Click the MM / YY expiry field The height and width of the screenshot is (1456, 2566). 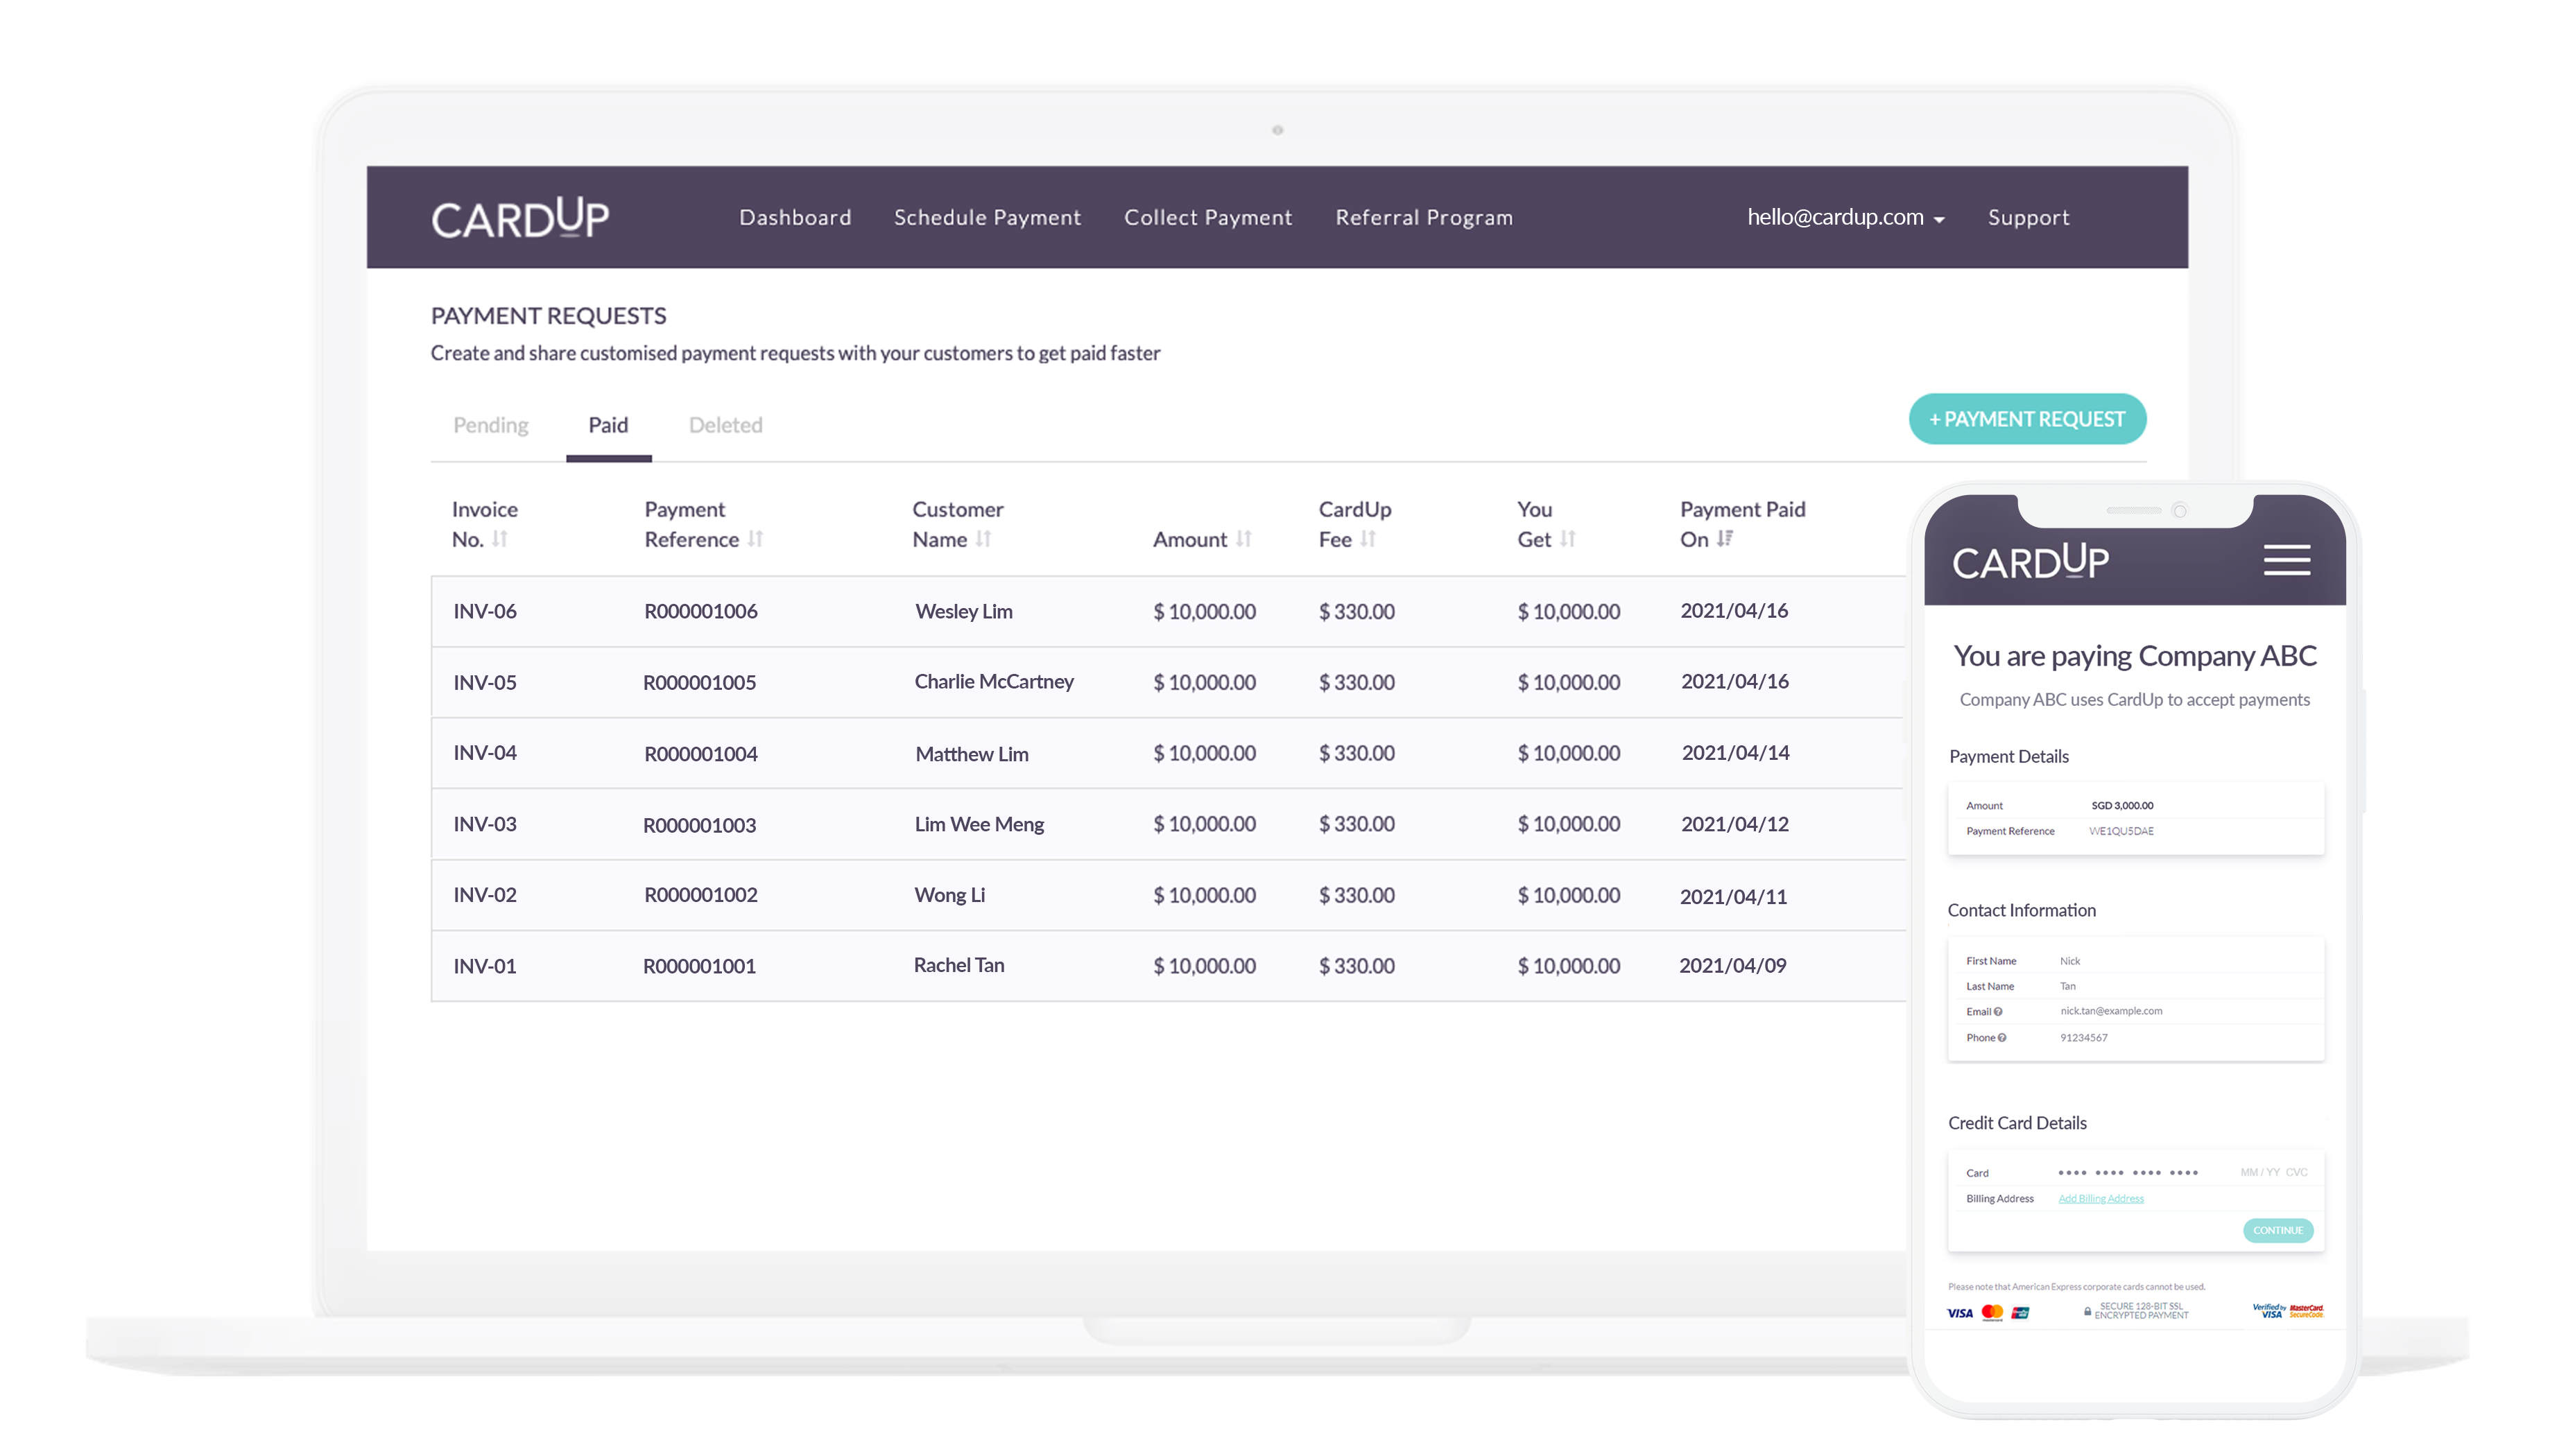[2259, 1172]
